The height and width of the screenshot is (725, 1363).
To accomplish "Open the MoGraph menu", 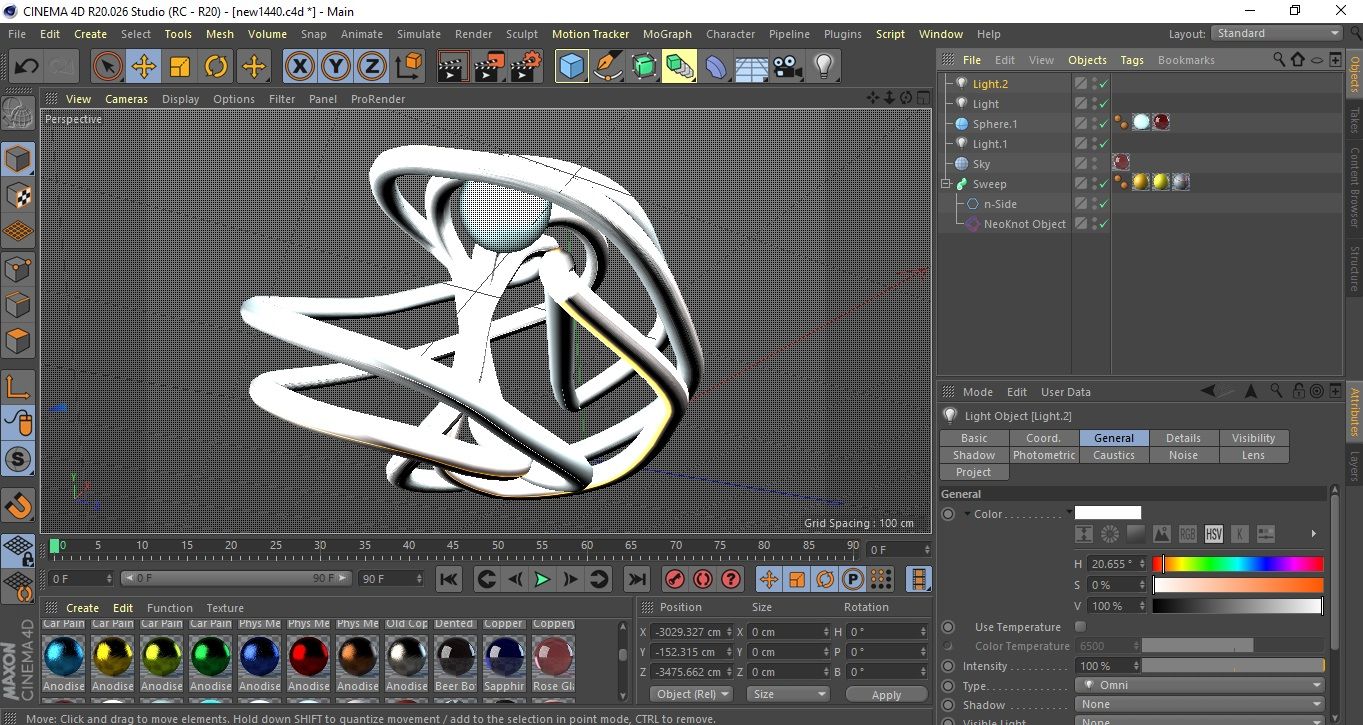I will pos(667,34).
